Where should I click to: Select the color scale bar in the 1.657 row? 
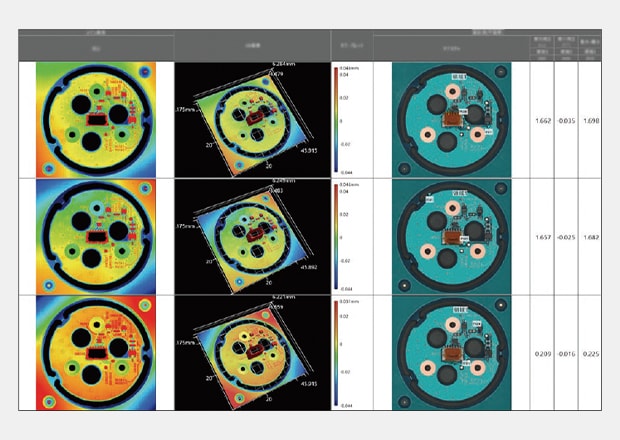pyautogui.click(x=336, y=236)
